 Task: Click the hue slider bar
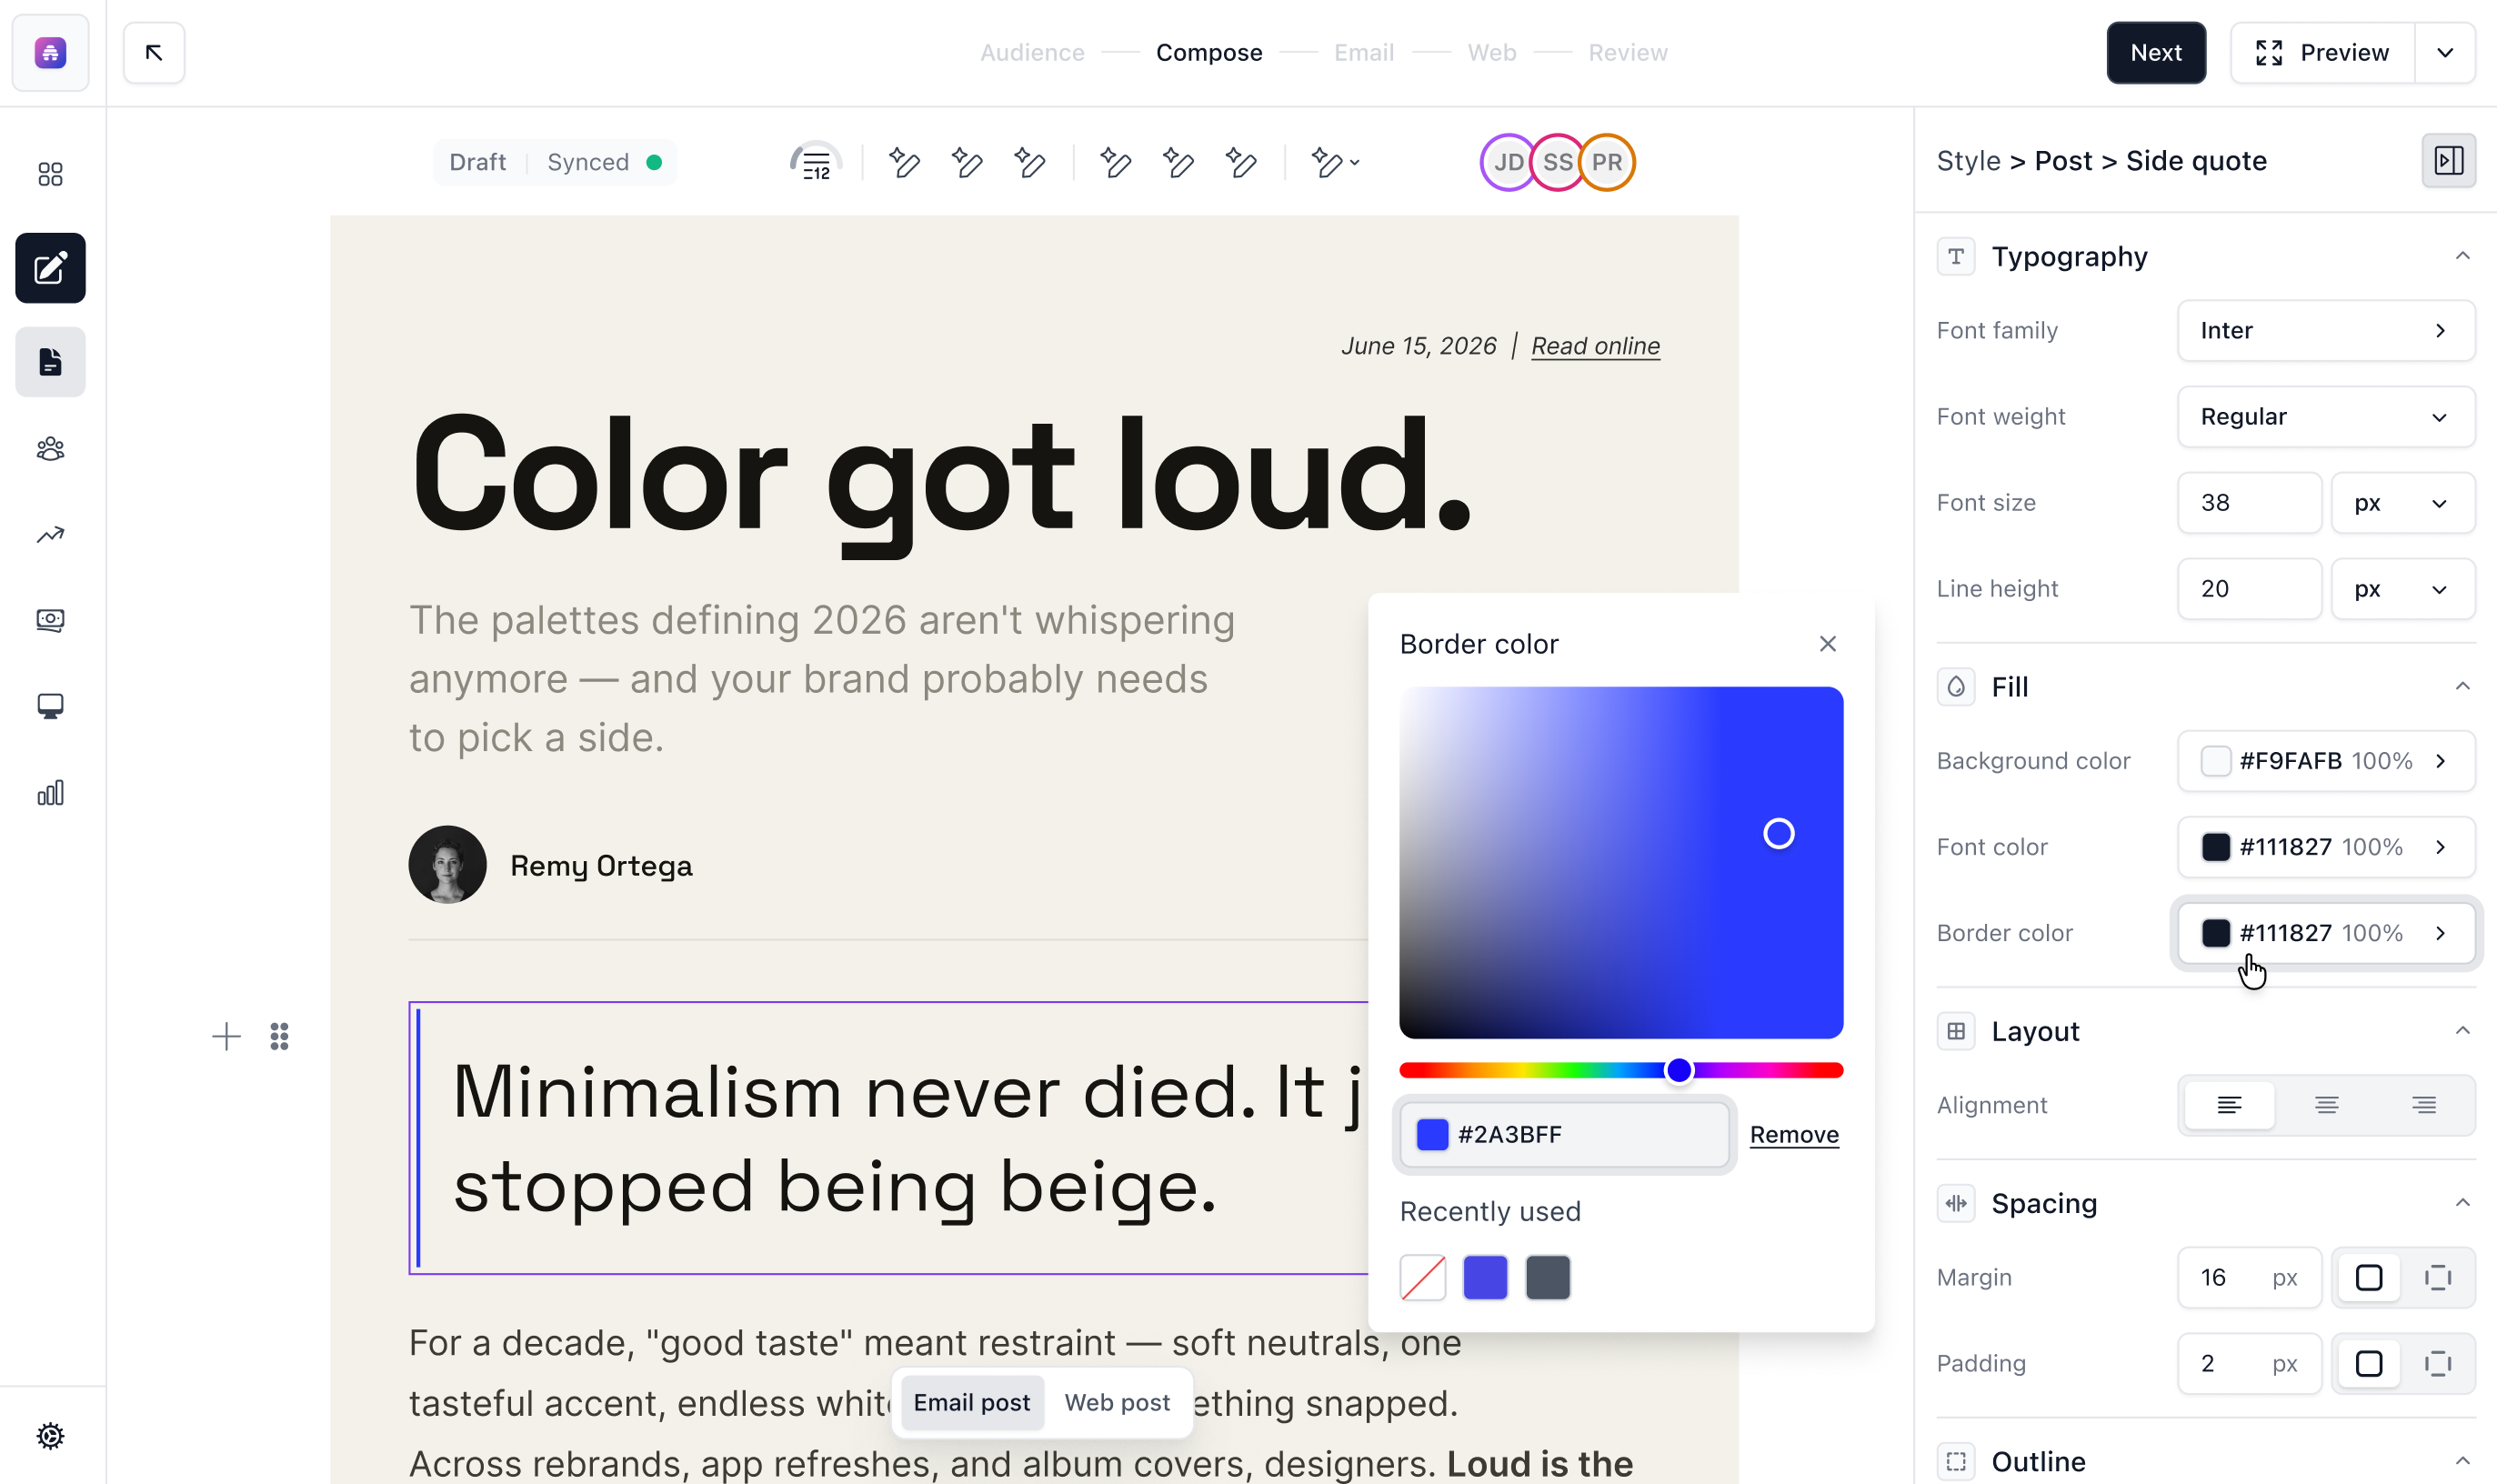(x=1620, y=1070)
